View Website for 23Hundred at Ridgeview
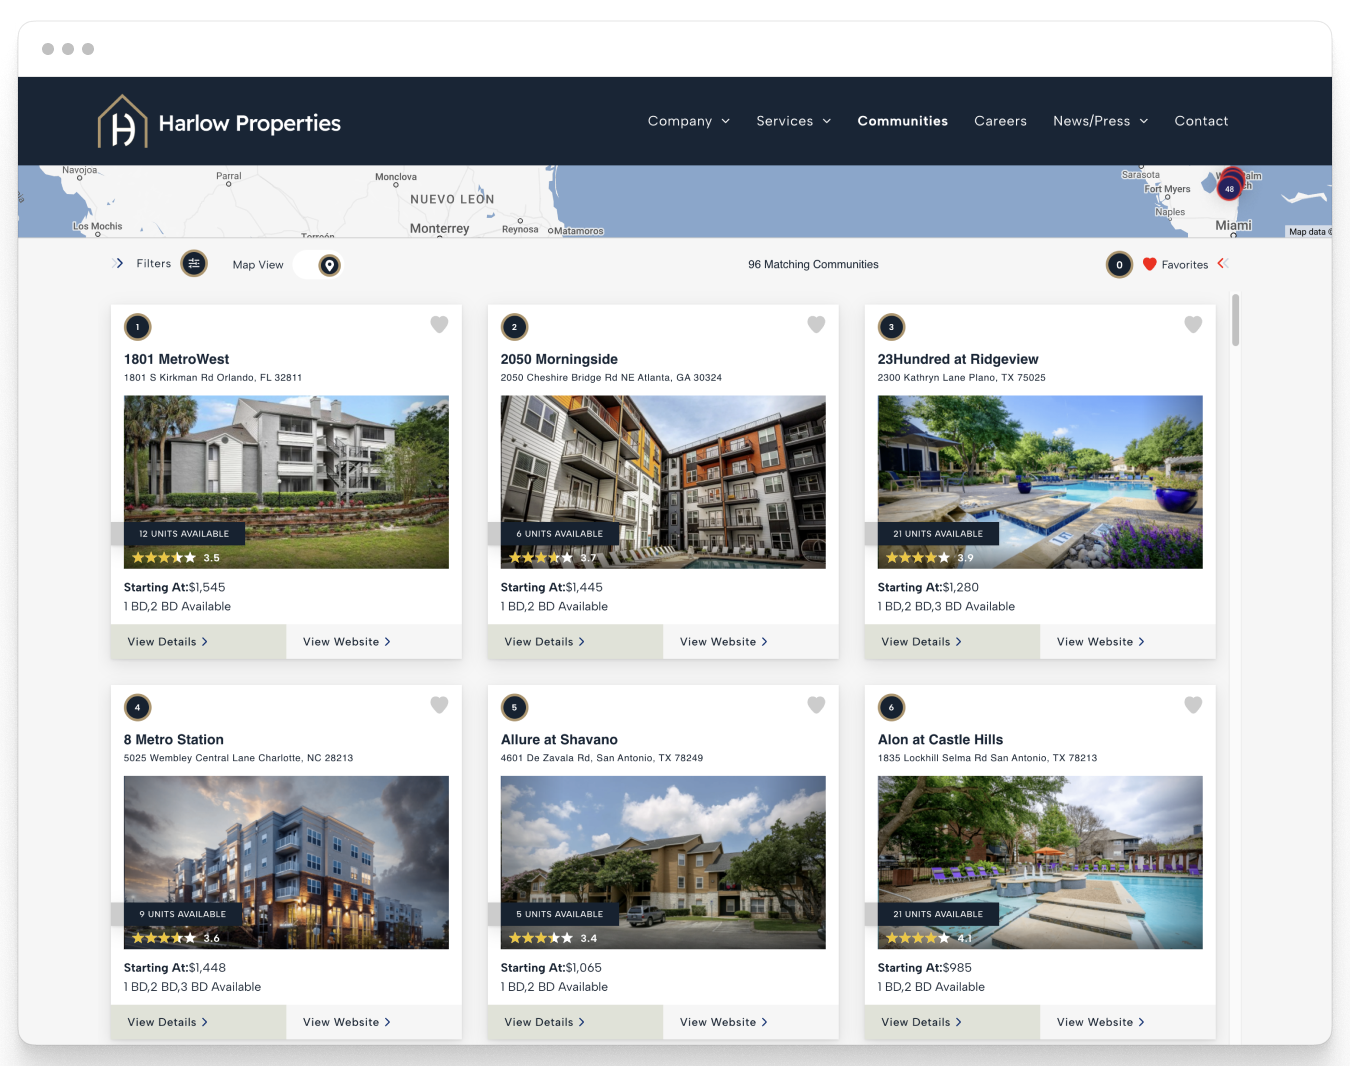 1128,642
